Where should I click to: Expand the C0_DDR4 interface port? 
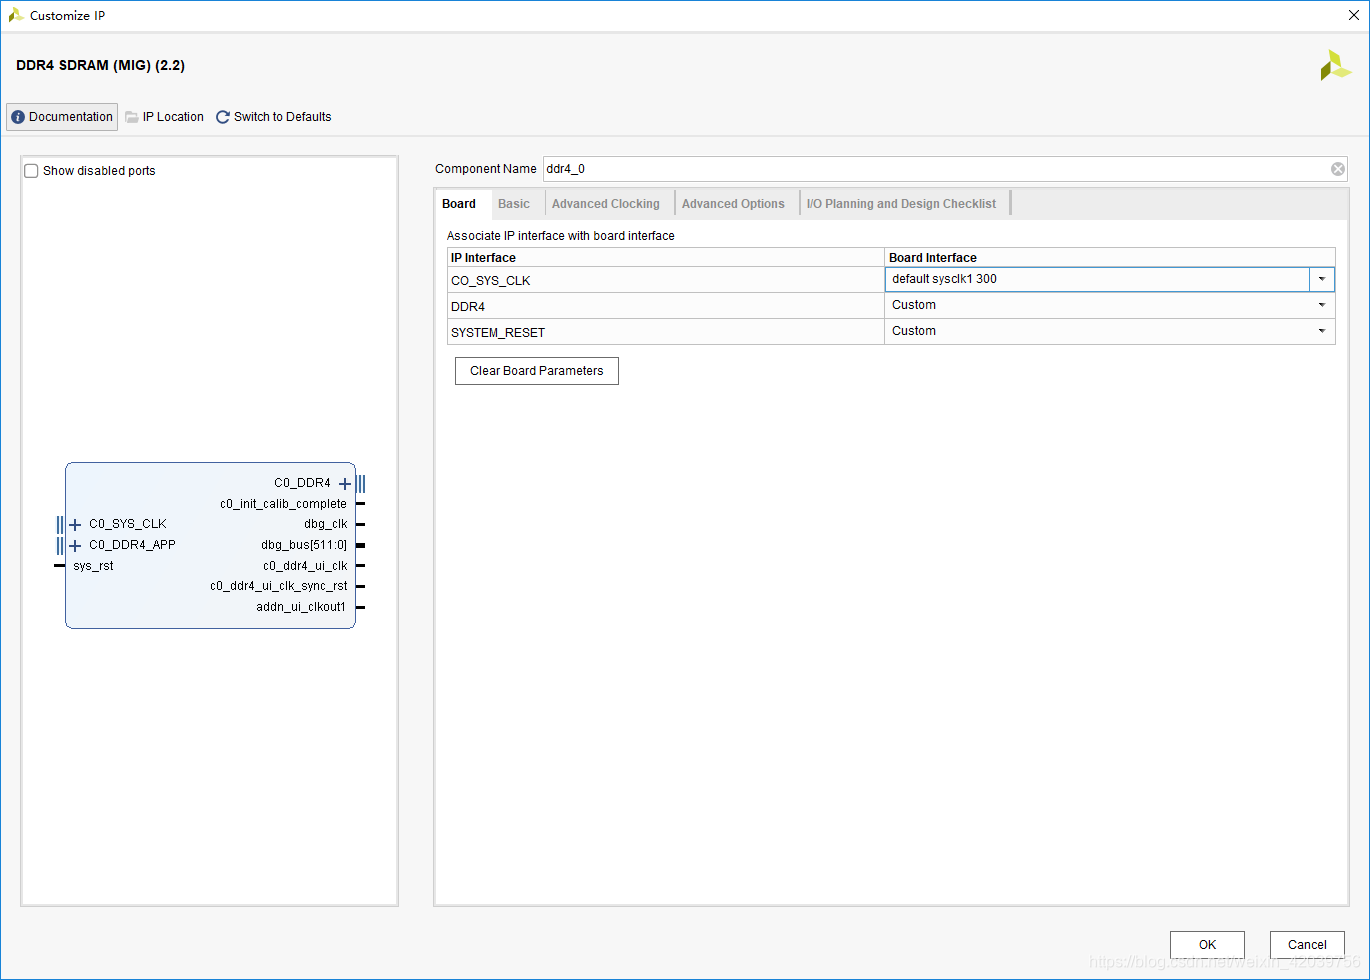345,484
